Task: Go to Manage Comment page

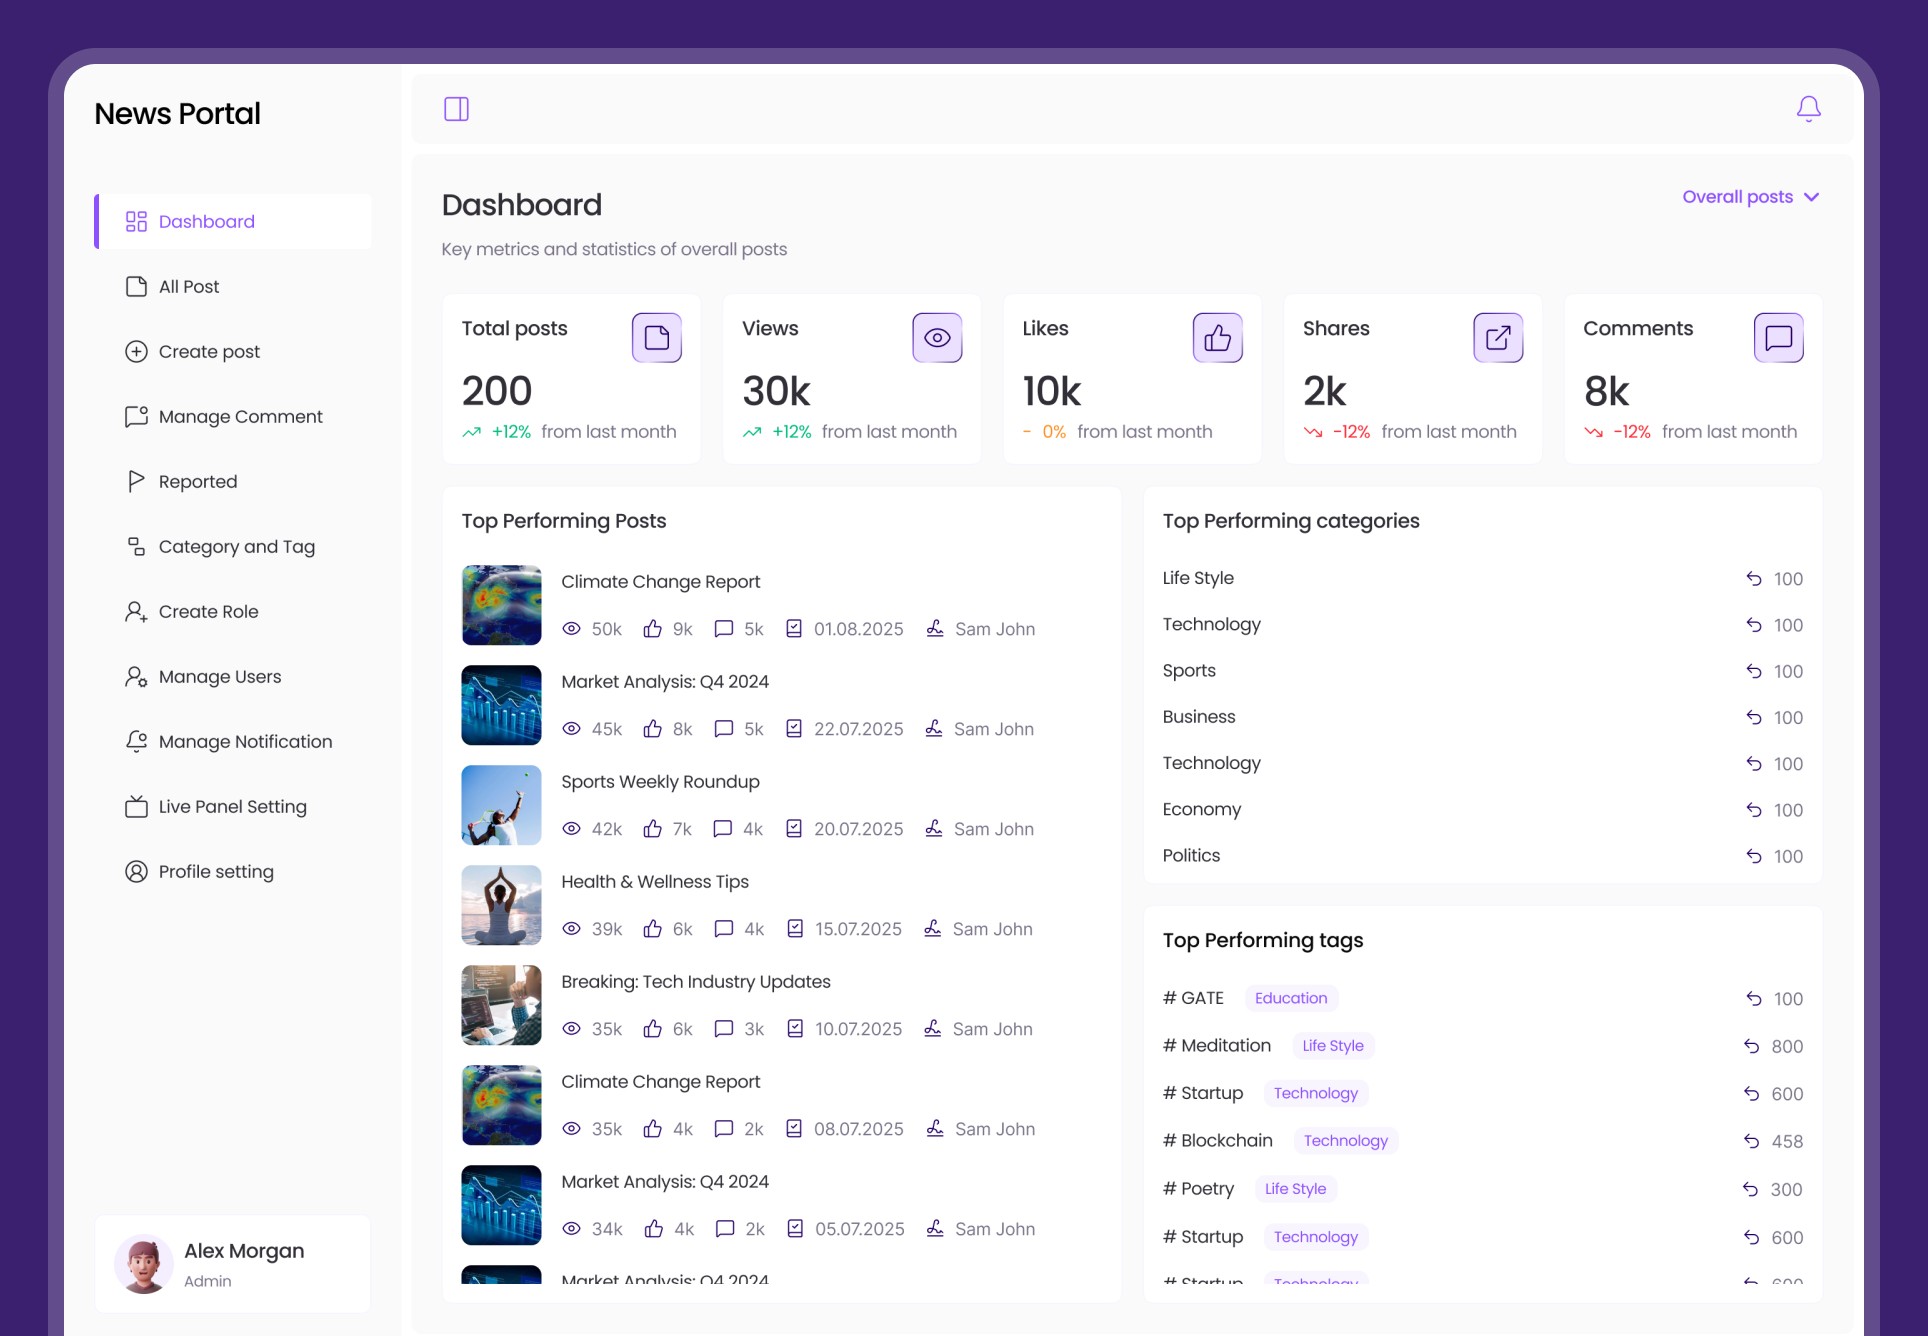Action: (240, 417)
